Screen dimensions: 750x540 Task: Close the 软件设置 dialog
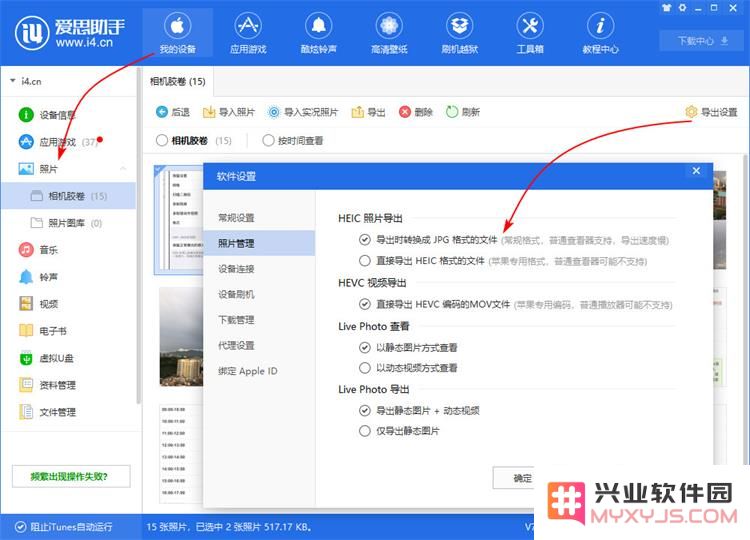click(696, 171)
